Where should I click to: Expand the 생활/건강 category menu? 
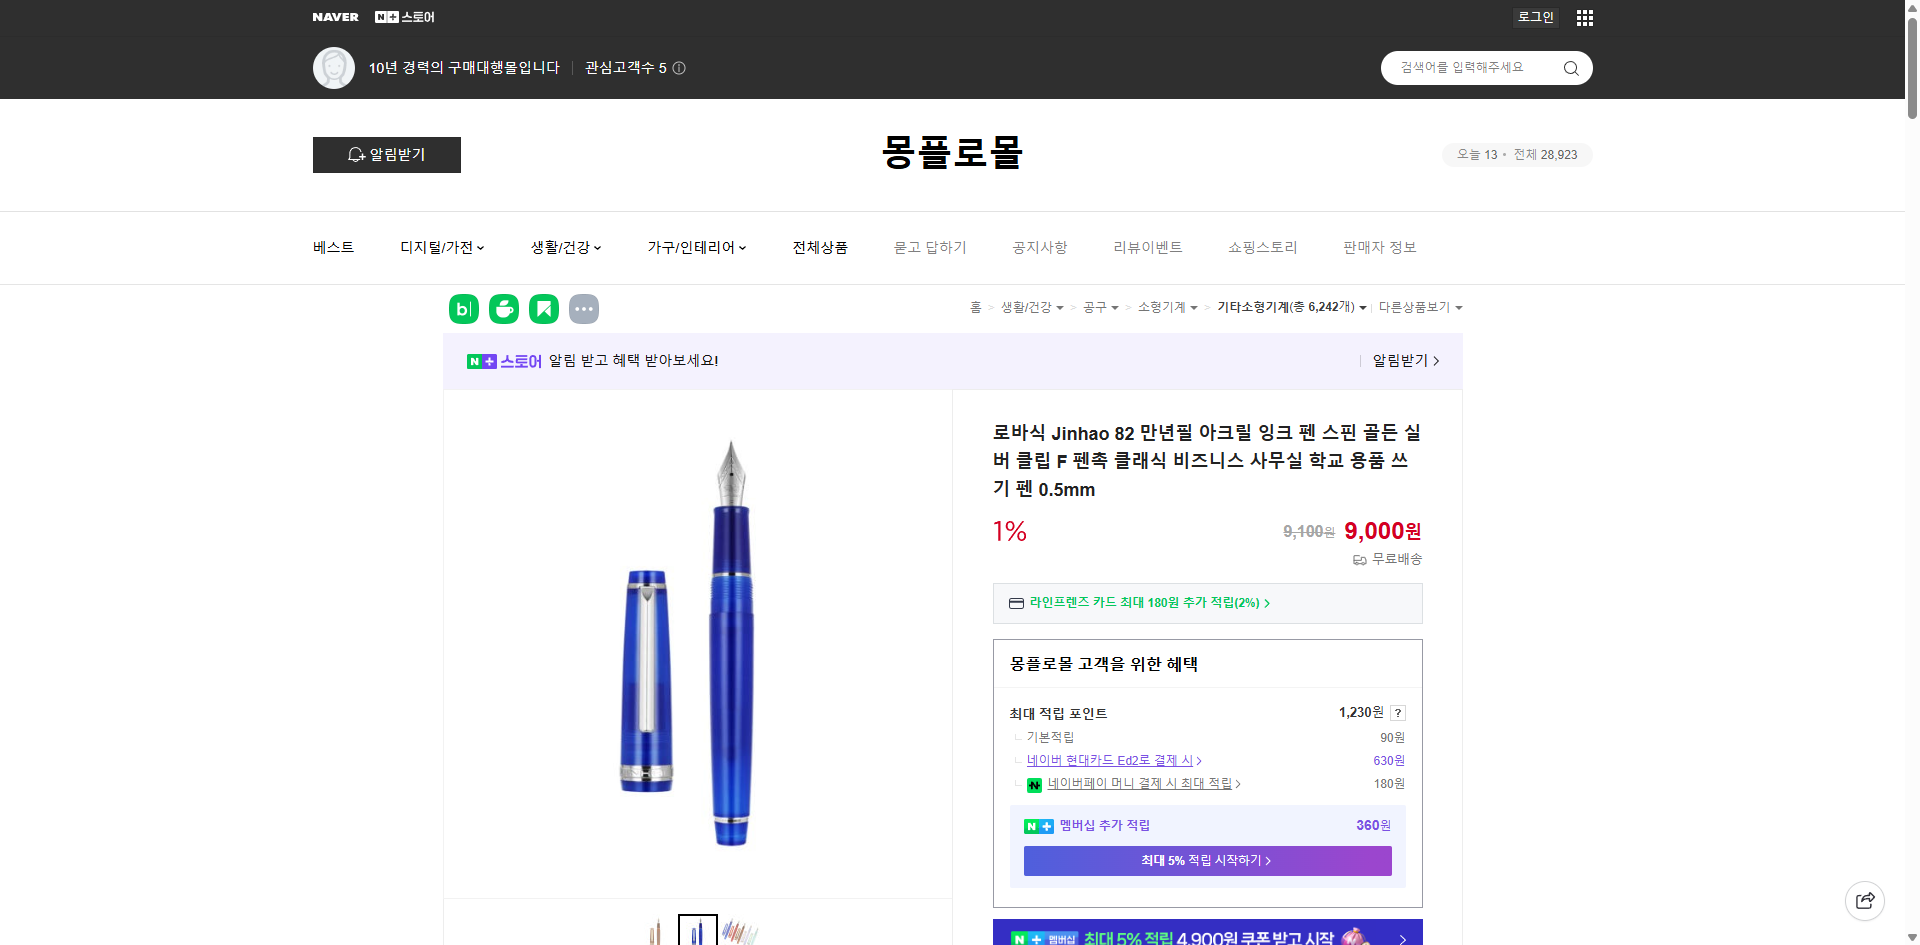click(x=565, y=247)
